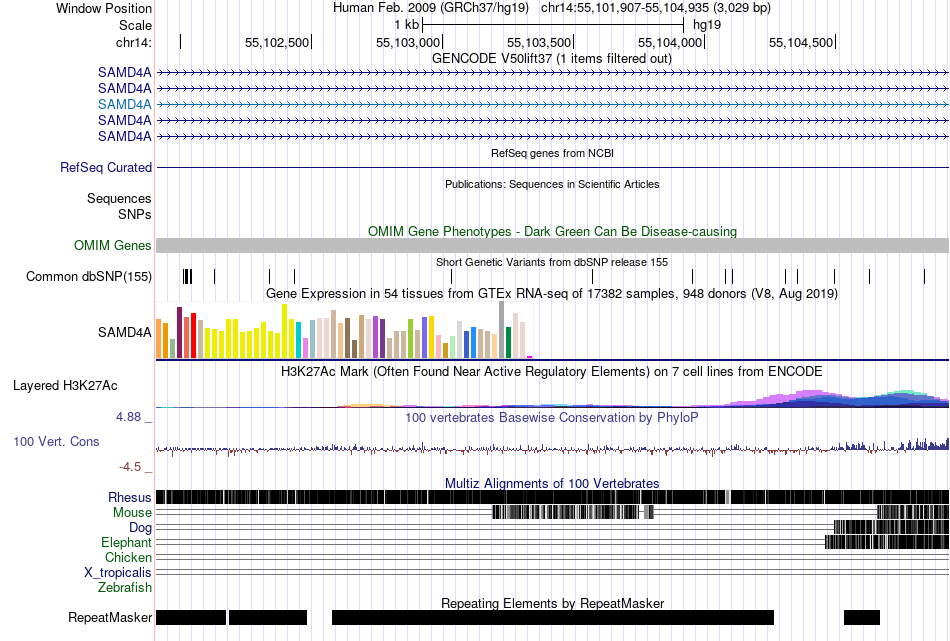The height and width of the screenshot is (641, 950).
Task: Click the GTEx Gene Expression in 54 tissues title
Action: [x=552, y=294]
